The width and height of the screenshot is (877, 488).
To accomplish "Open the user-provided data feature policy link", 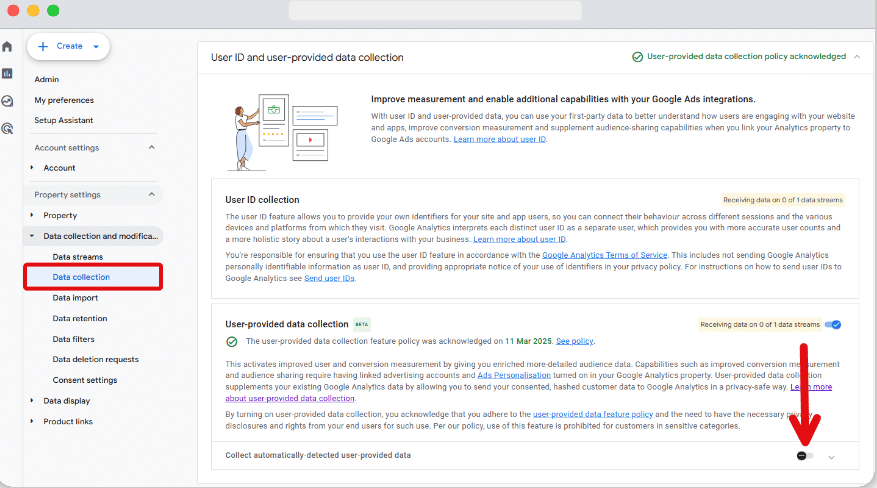I will pyautogui.click(x=593, y=414).
